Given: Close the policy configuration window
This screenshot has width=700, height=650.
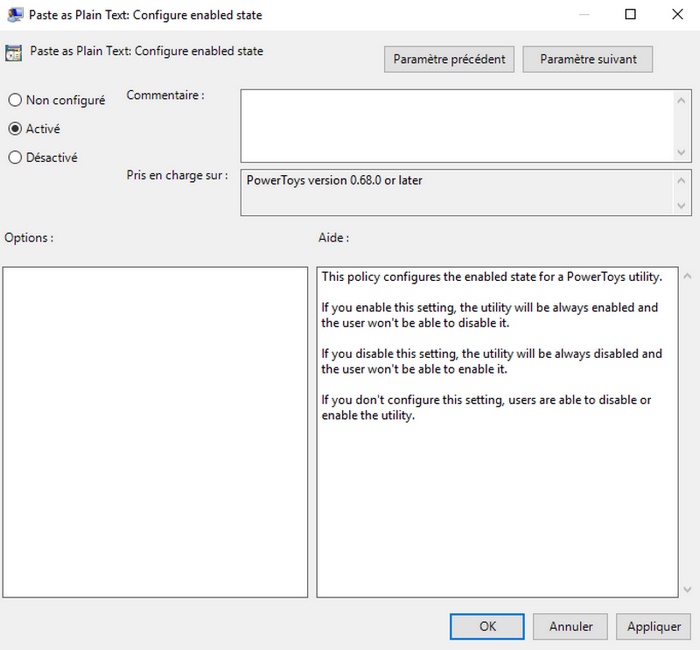Looking at the screenshot, I should (x=675, y=15).
